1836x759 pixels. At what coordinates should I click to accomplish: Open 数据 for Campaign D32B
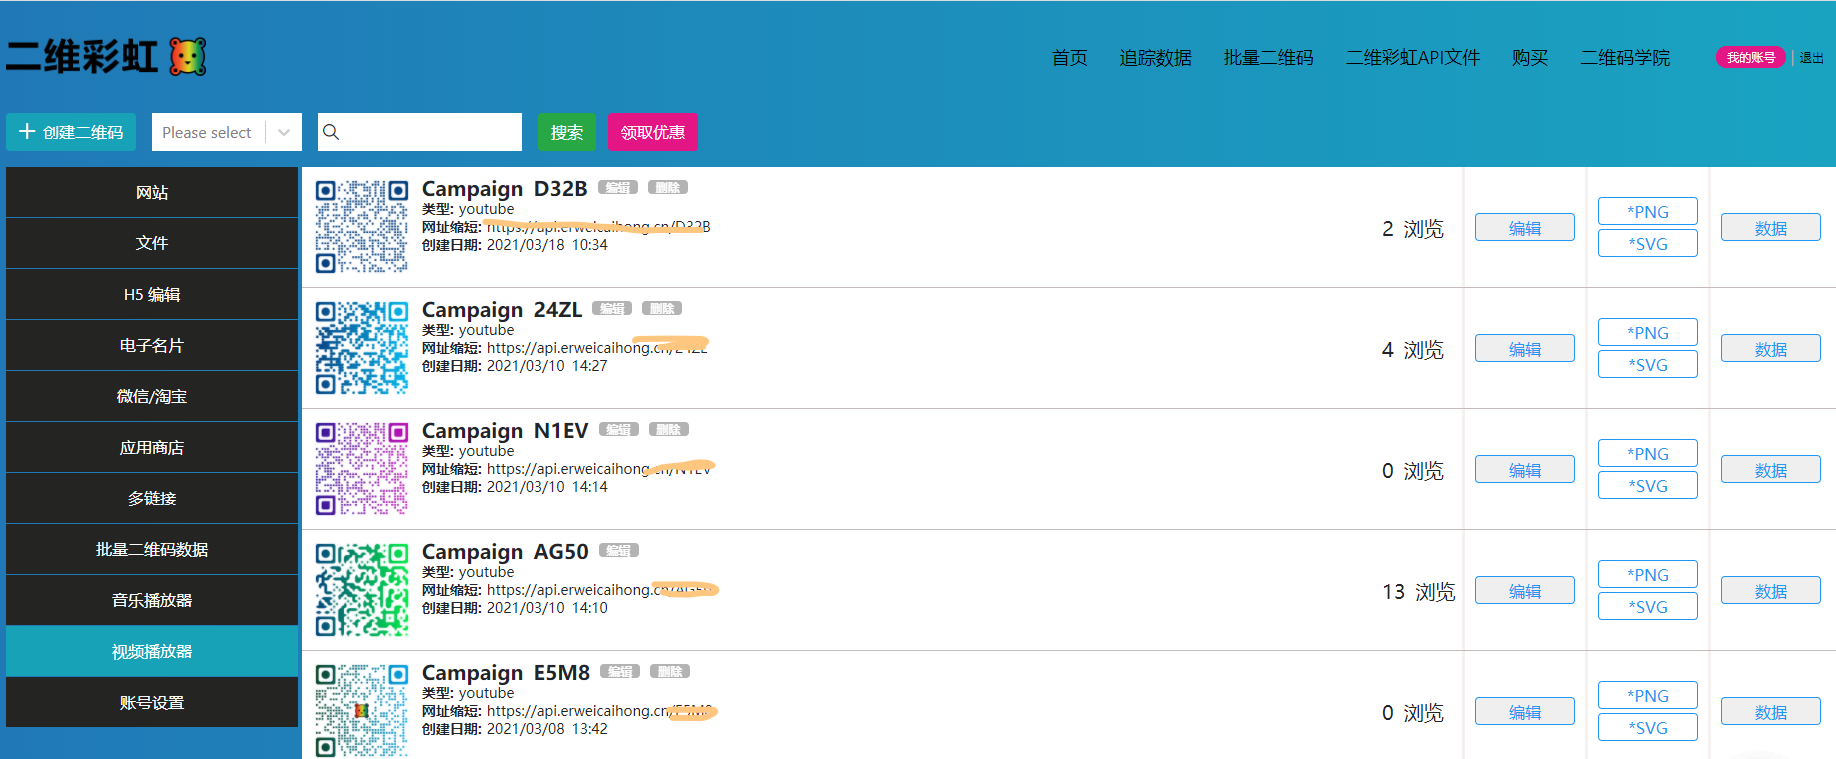(1771, 228)
